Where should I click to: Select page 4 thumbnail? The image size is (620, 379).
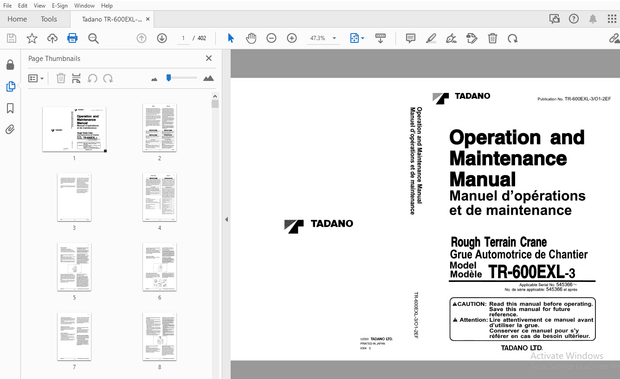159,197
